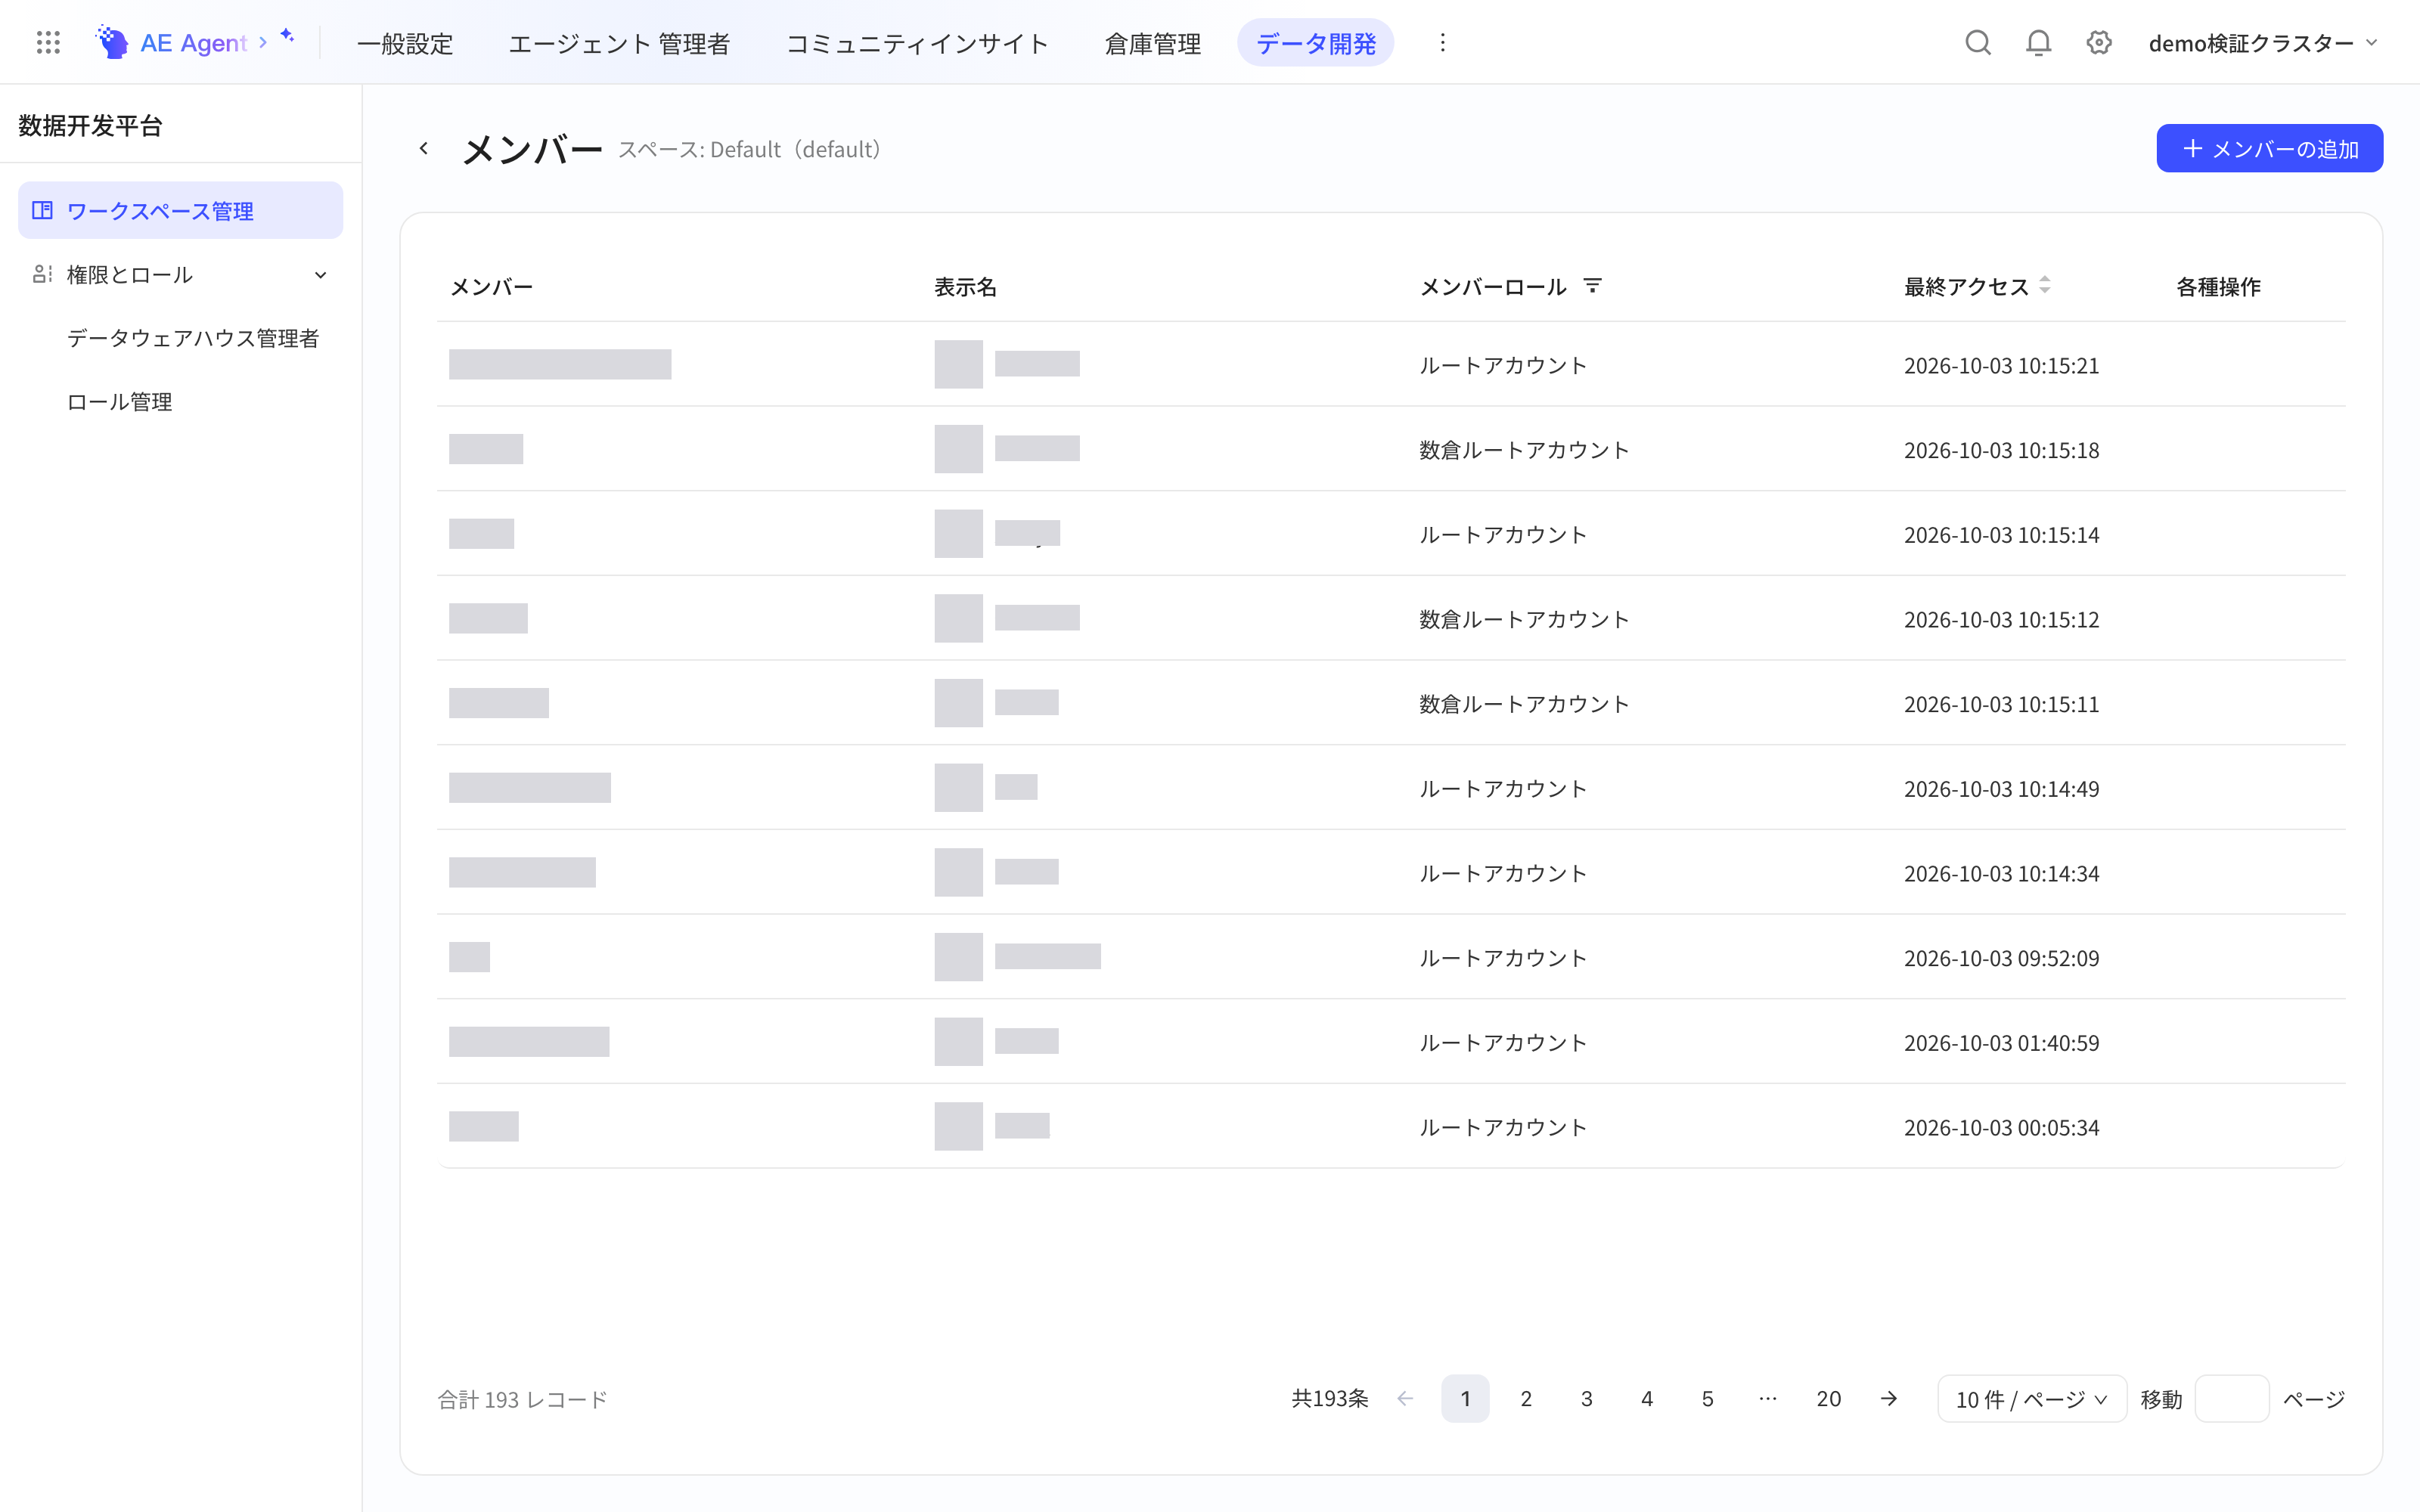Click the pagination ellipsis
2420x1512 pixels.
1768,1398
